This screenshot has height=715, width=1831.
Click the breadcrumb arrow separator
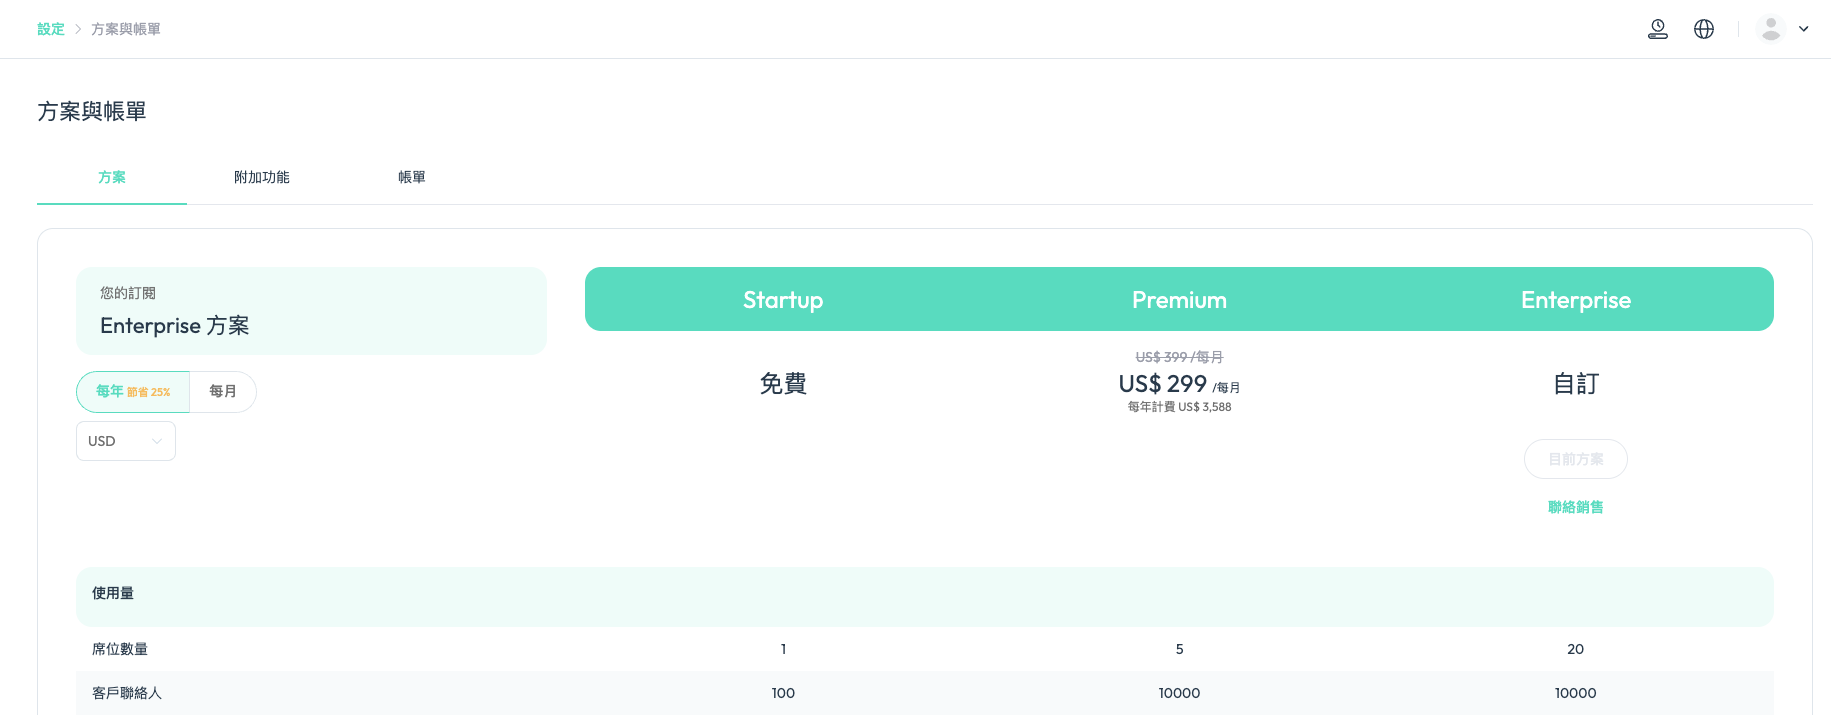[x=78, y=29]
